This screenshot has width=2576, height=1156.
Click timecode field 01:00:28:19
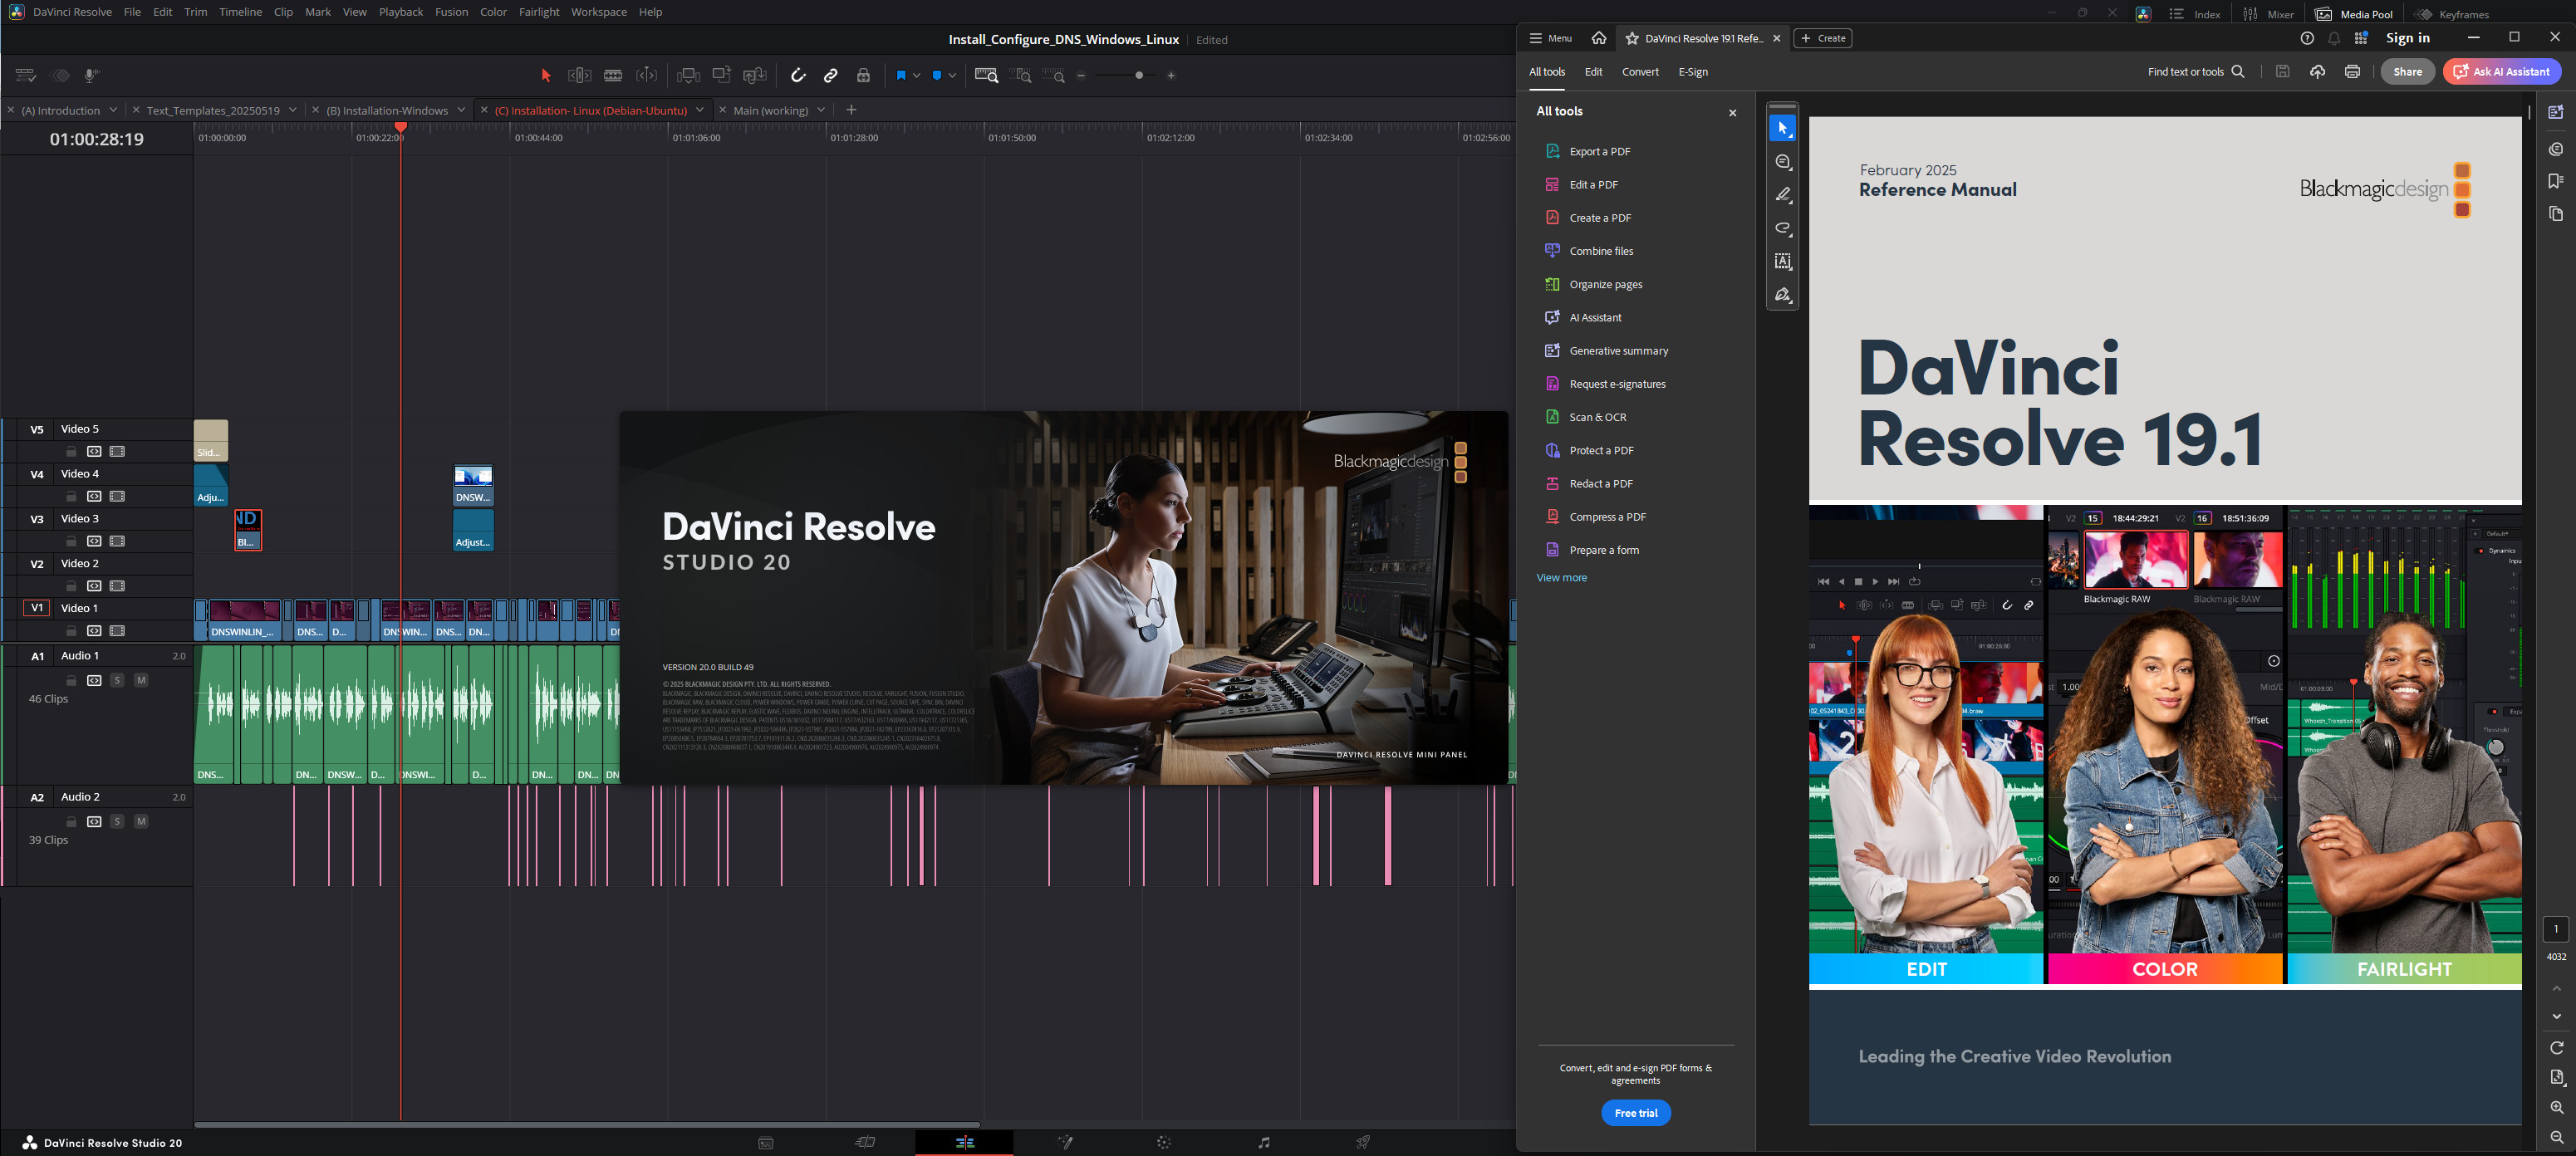97,139
